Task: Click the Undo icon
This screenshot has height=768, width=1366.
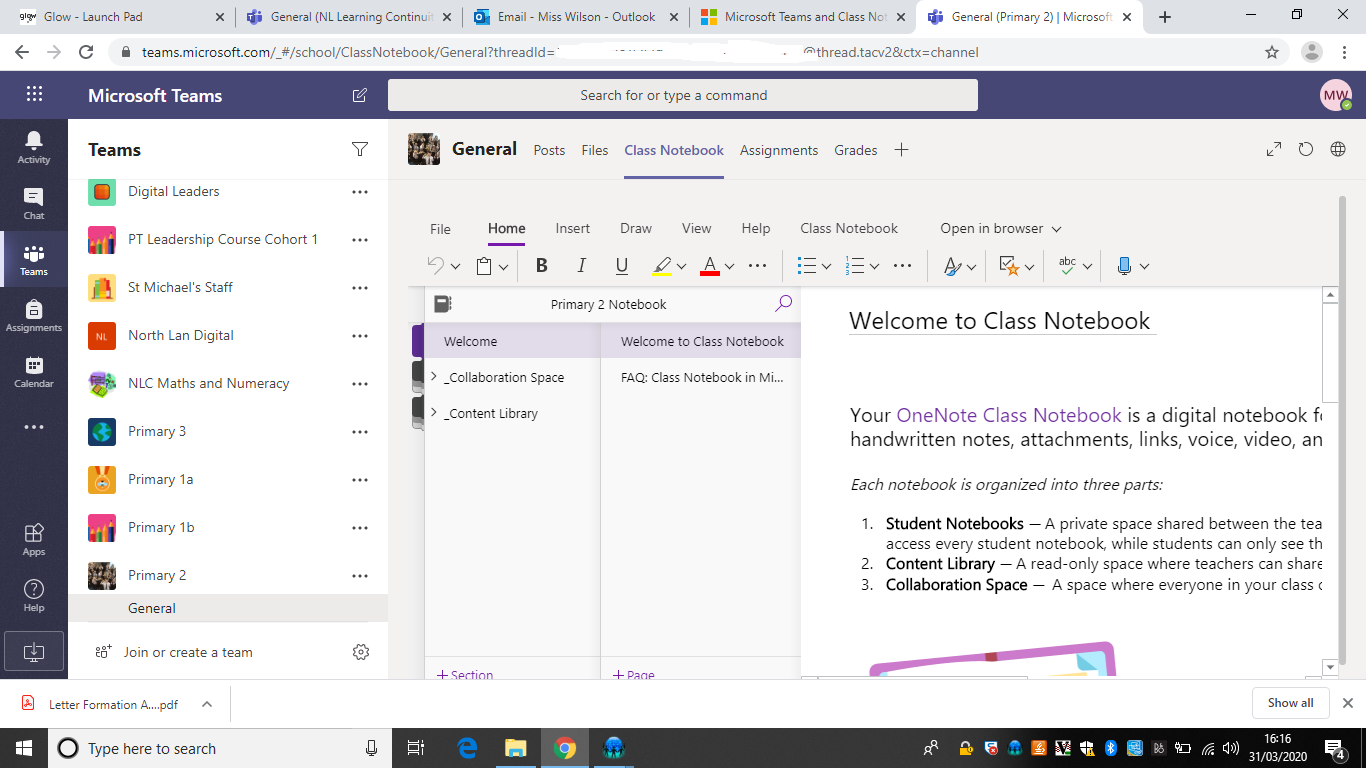Action: point(438,265)
